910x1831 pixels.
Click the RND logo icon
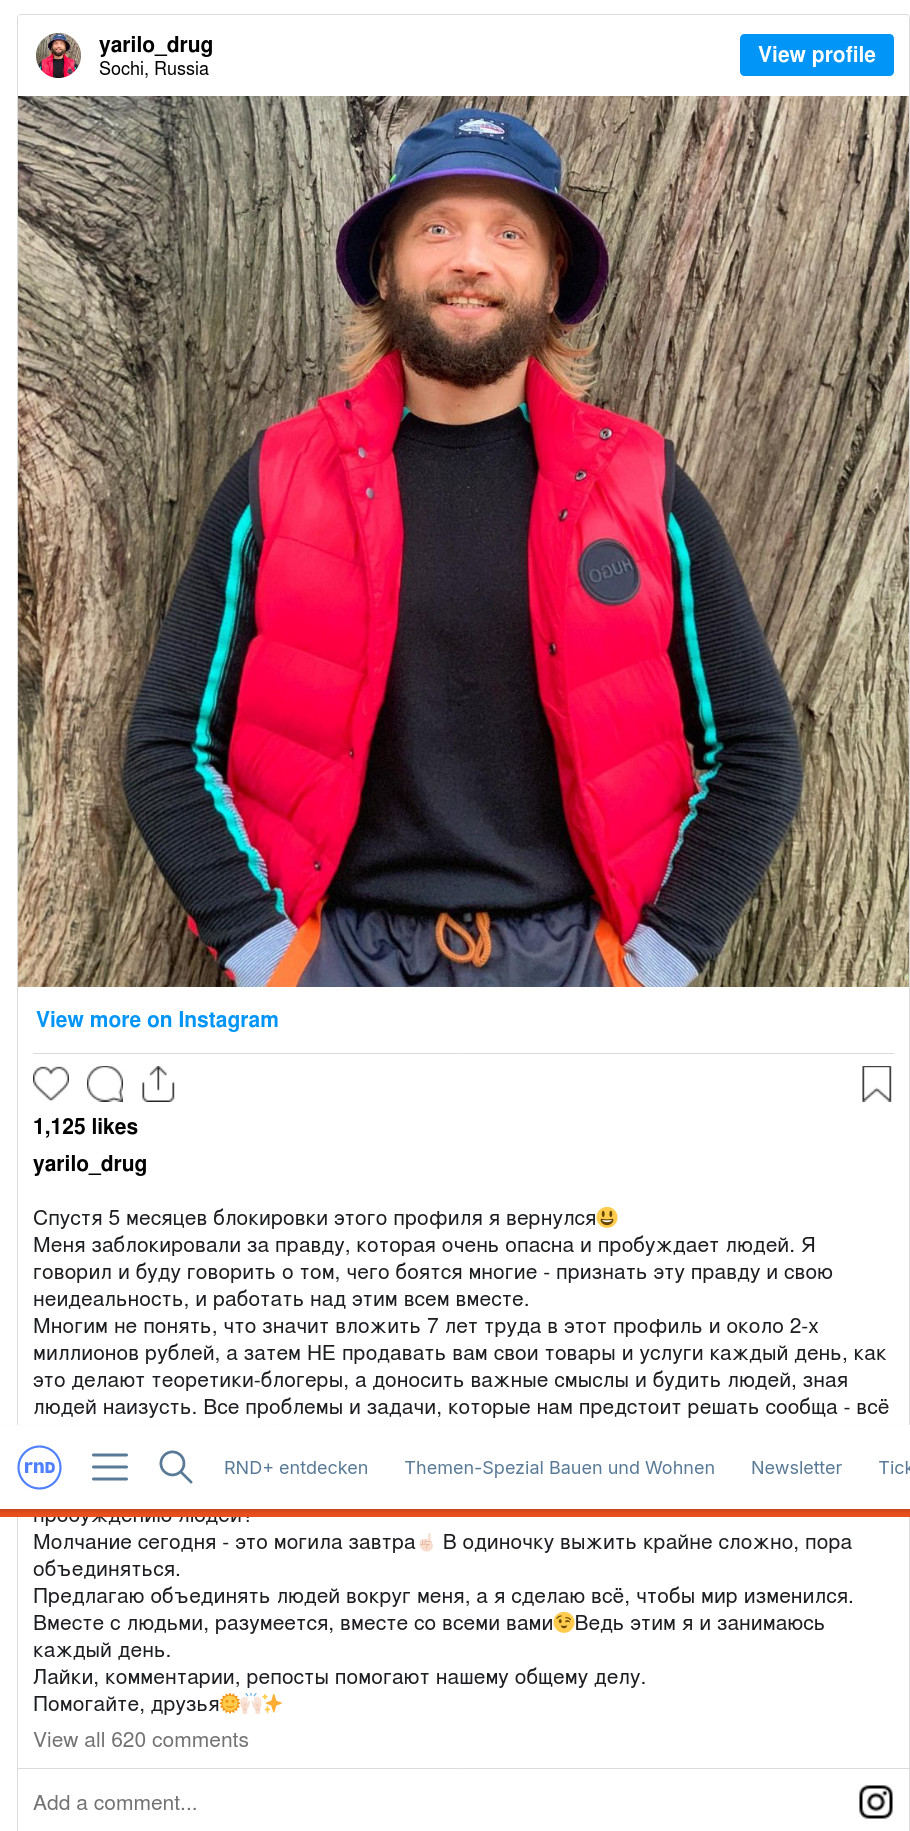tap(40, 1467)
